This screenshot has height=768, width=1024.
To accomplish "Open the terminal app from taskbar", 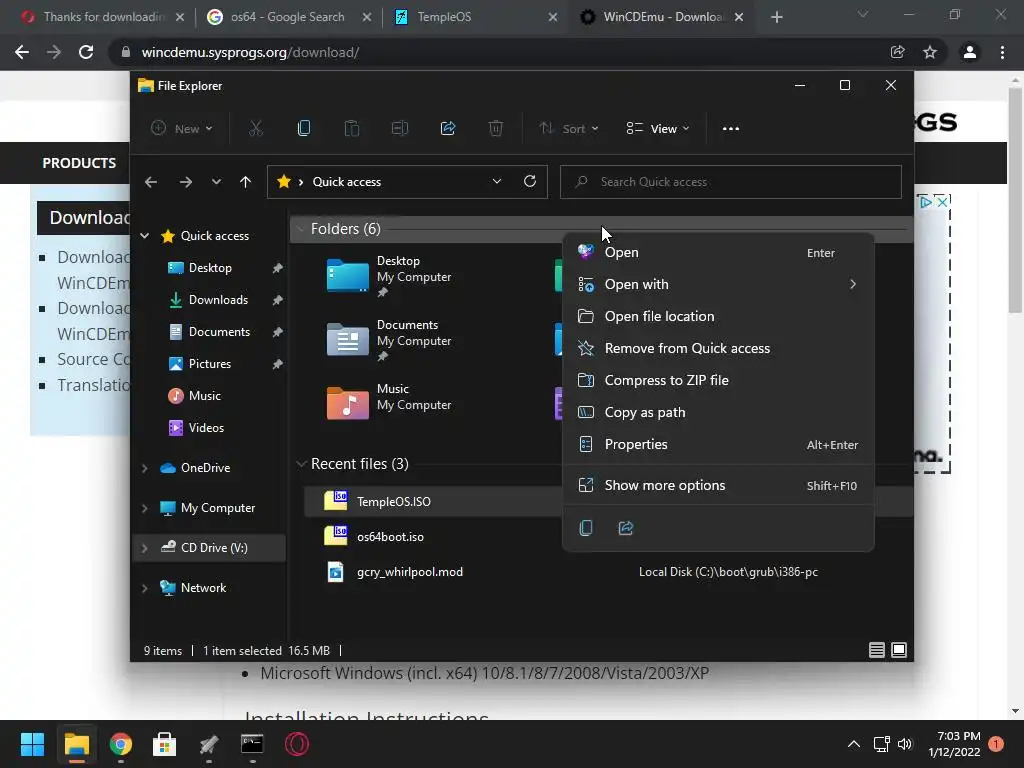I will click(x=252, y=744).
